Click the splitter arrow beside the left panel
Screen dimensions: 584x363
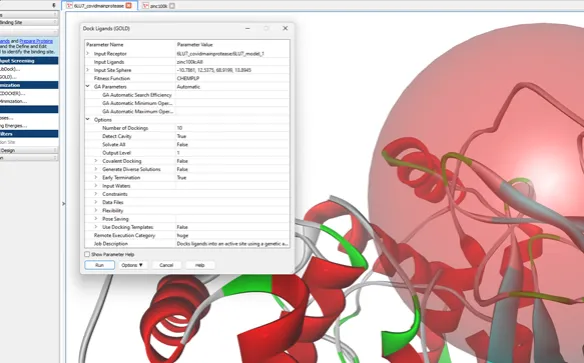[x=63, y=204]
